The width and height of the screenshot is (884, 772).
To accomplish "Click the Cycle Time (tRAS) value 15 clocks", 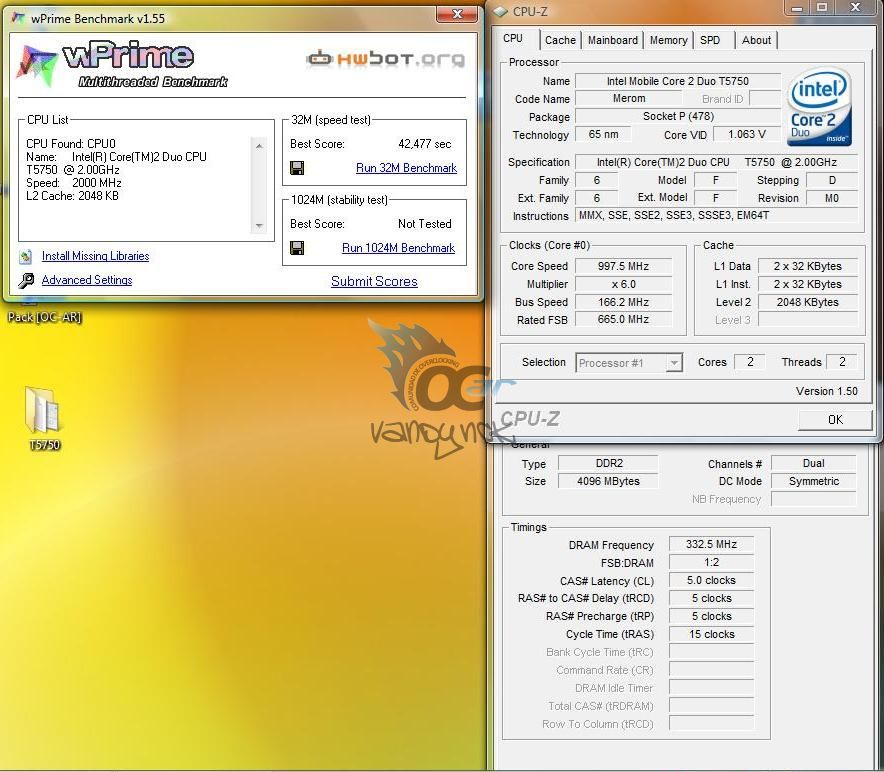I will point(711,634).
